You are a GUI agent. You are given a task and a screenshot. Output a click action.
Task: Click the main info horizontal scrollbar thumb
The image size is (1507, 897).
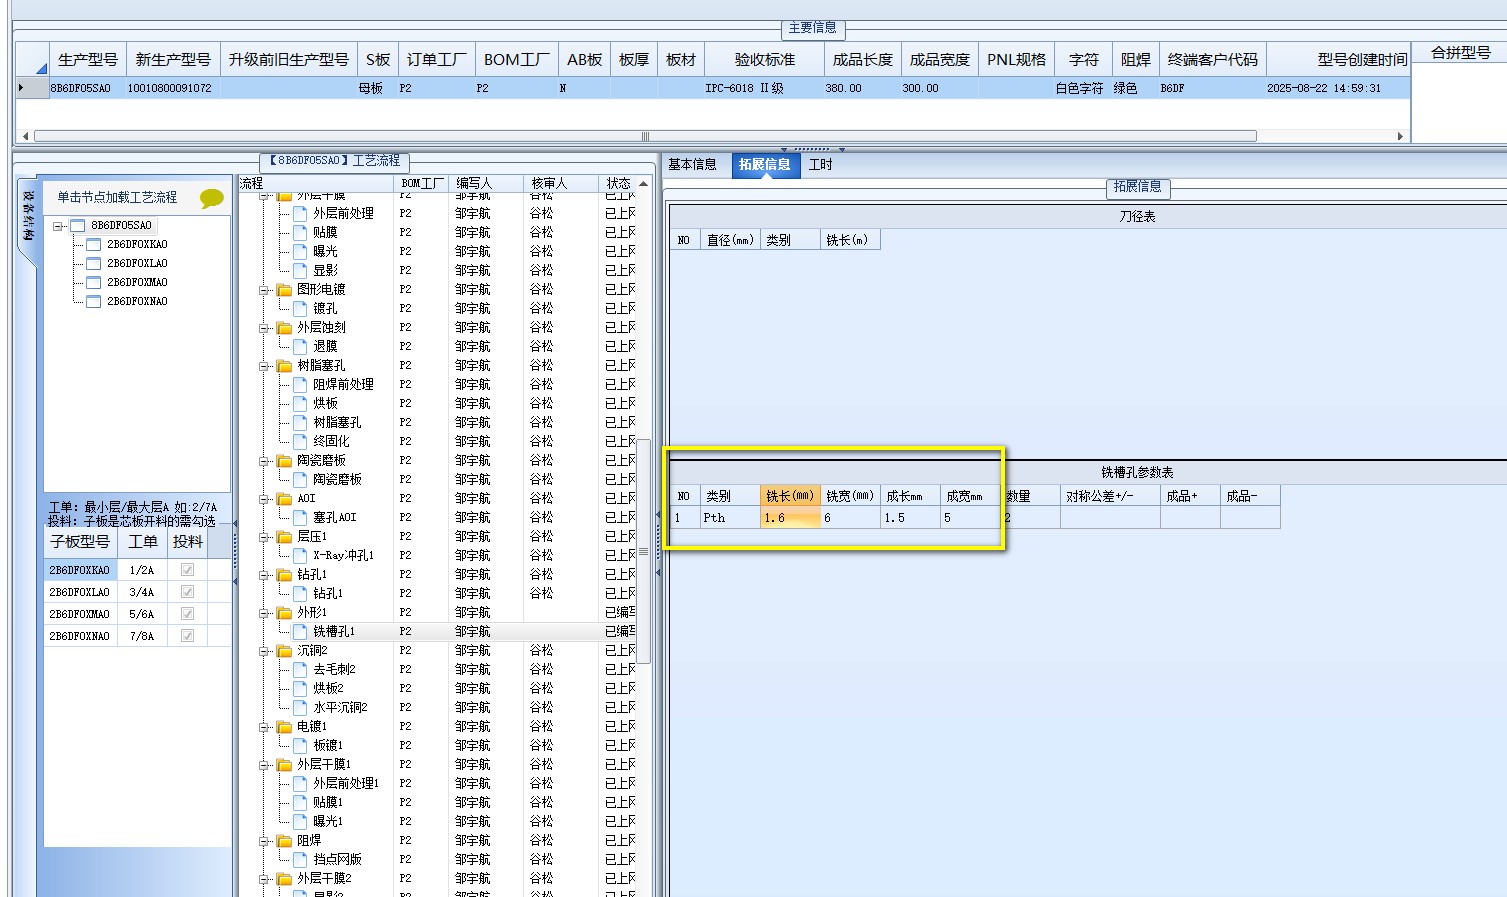[645, 136]
